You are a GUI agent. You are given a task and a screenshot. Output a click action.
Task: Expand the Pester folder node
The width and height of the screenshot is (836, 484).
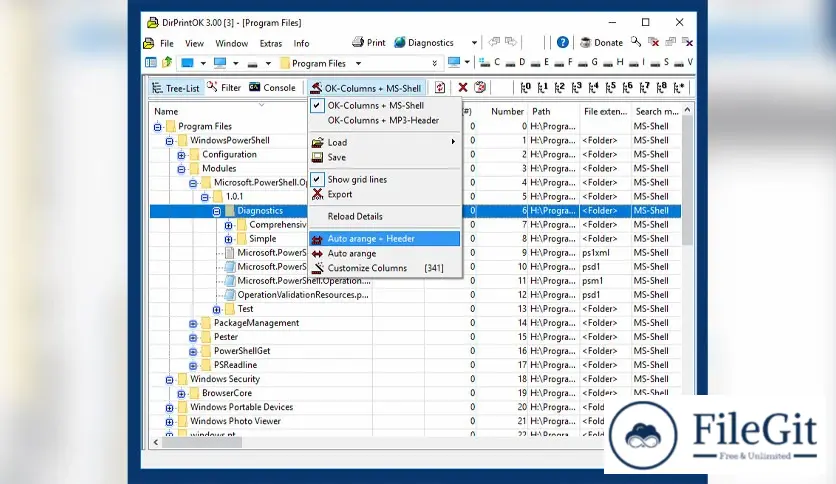tap(193, 337)
